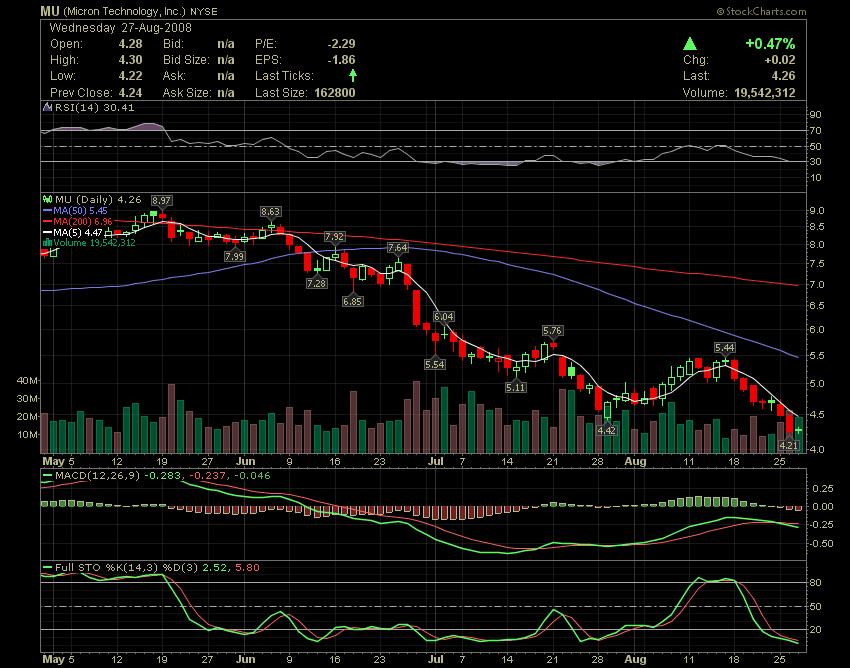The height and width of the screenshot is (668, 850).
Task: Click the candlestick icon beside MU (Daily)
Action: point(48,200)
